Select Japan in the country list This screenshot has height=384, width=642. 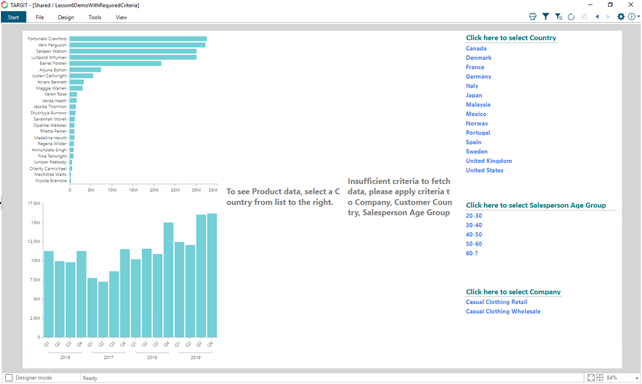click(474, 95)
